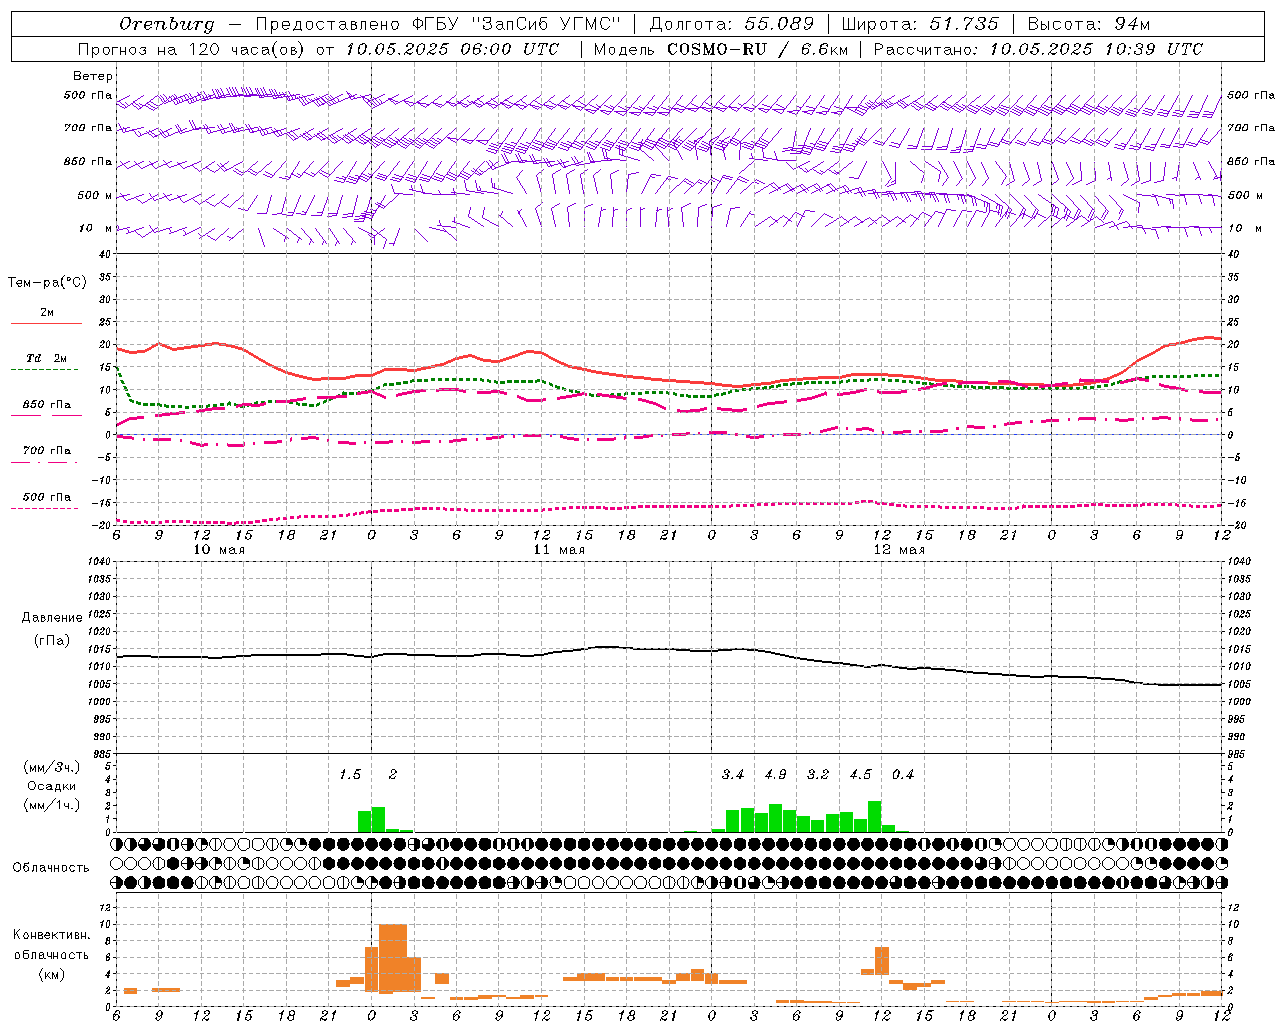Viewport: 1280px width, 1024px height.
Task: Click the precipitation total value "4.5"
Action: [x=860, y=775]
